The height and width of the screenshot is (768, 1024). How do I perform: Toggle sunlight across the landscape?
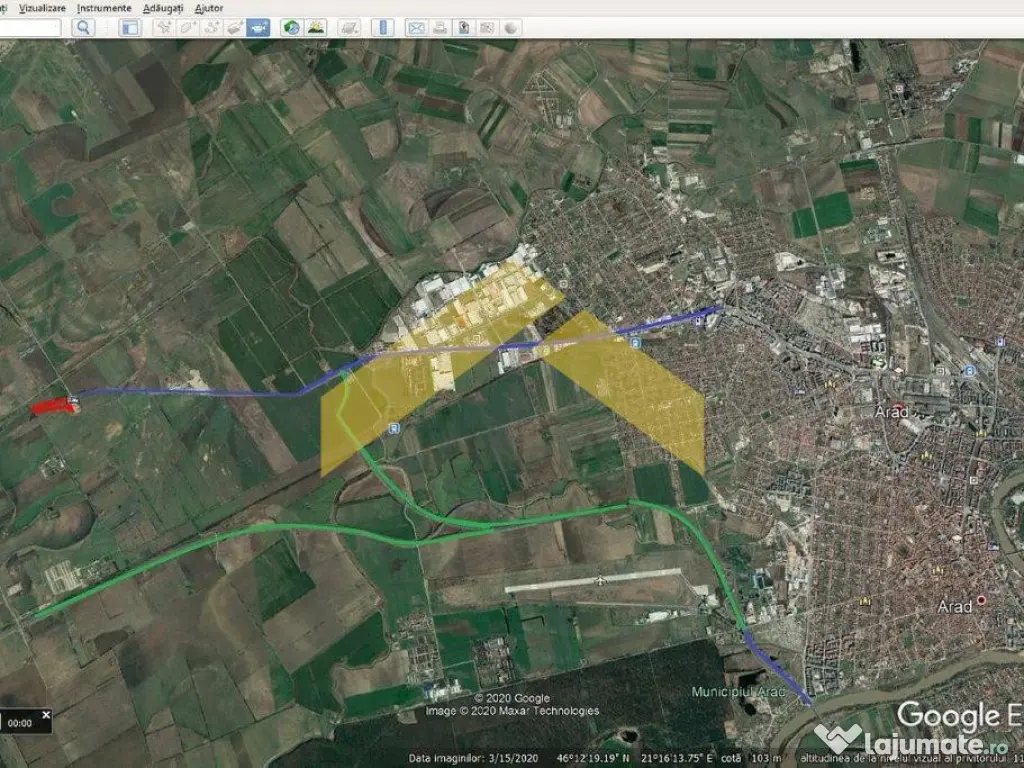click(x=316, y=28)
